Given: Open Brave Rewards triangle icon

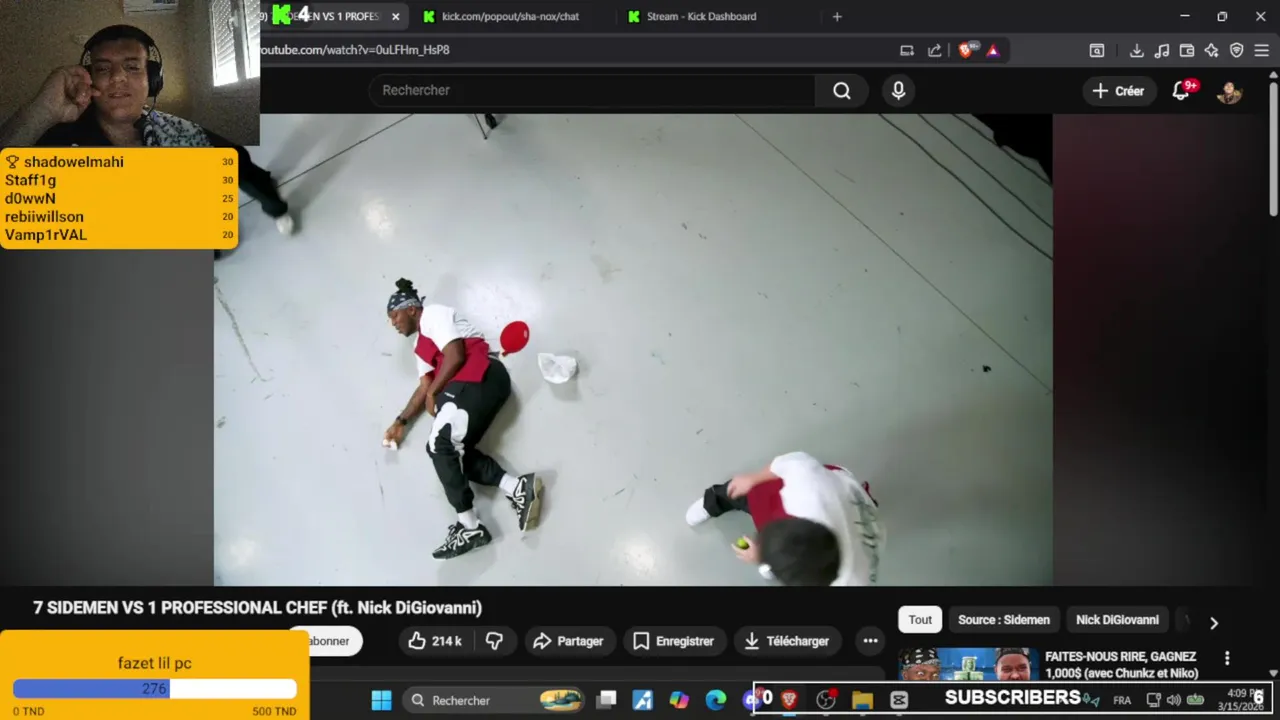Looking at the screenshot, I should coord(992,51).
